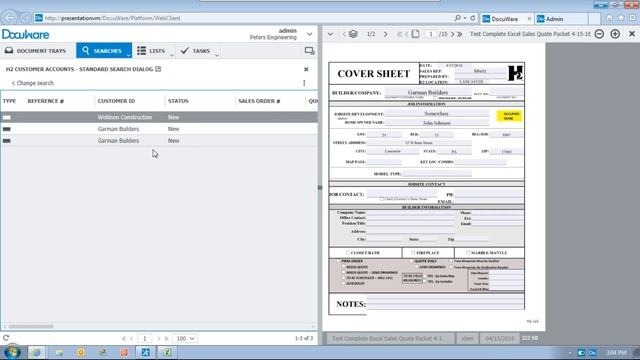Viewport: 640px width, 360px height.
Task: Toggle the Fireplace checkbox on cover sheet
Action: (x=413, y=253)
